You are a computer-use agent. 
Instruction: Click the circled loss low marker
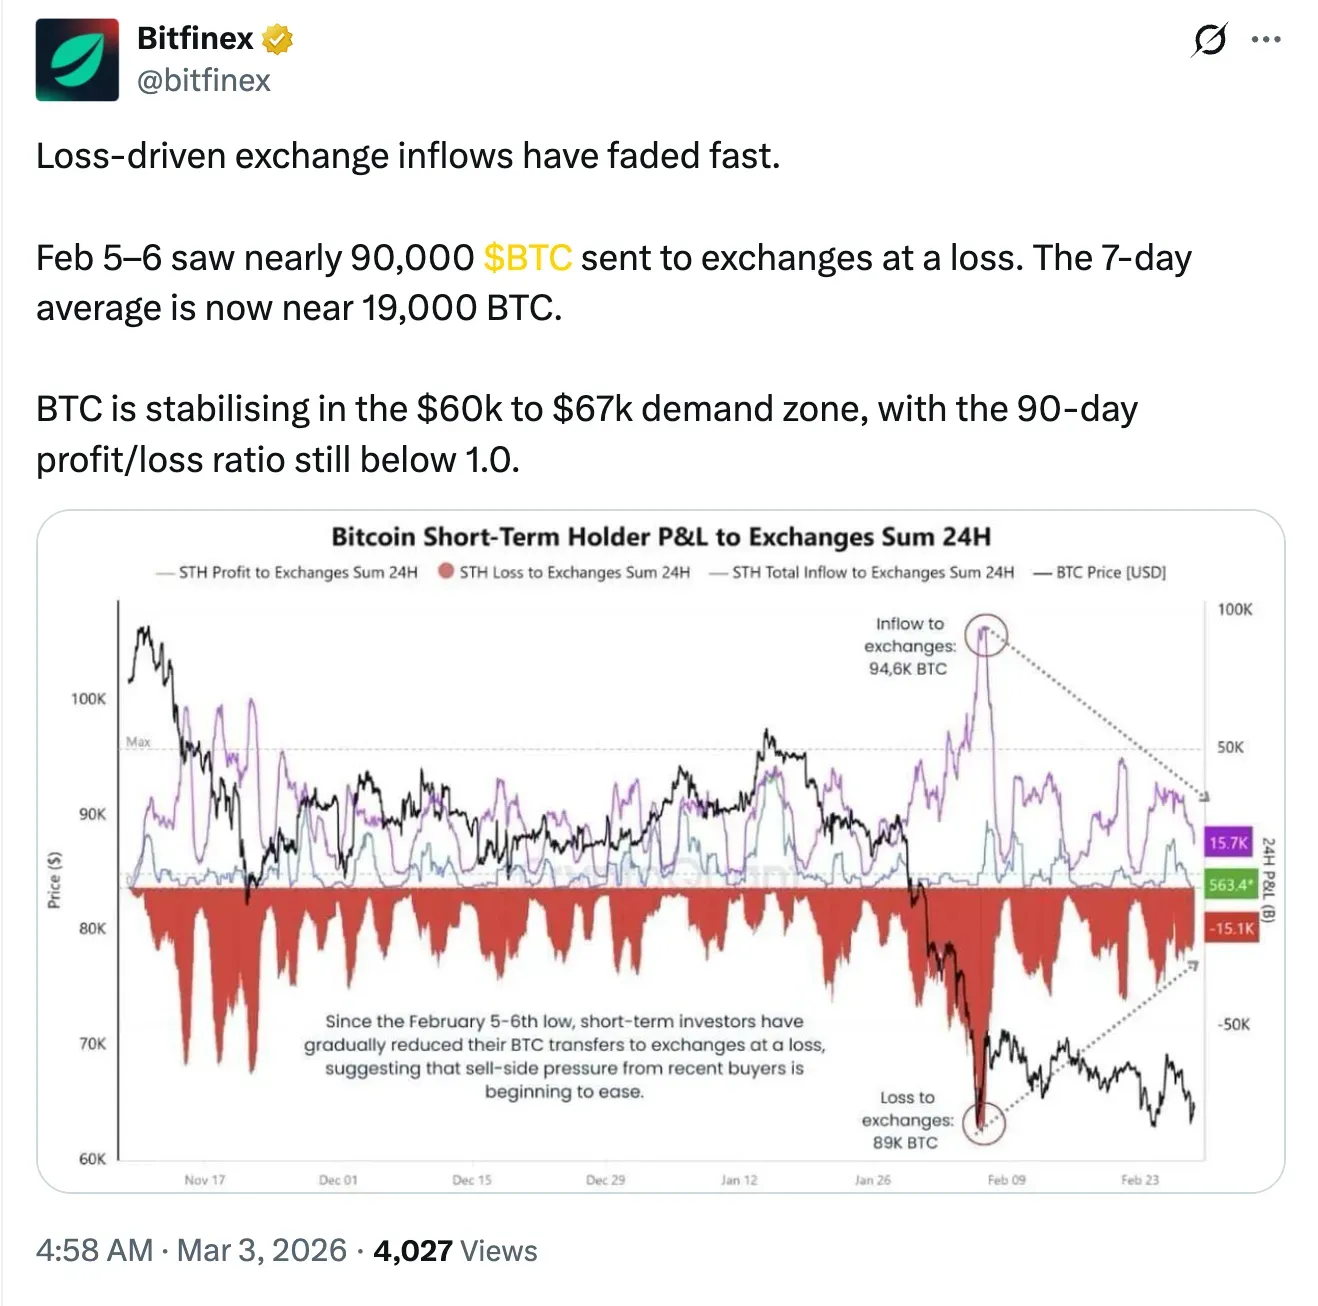click(983, 1121)
